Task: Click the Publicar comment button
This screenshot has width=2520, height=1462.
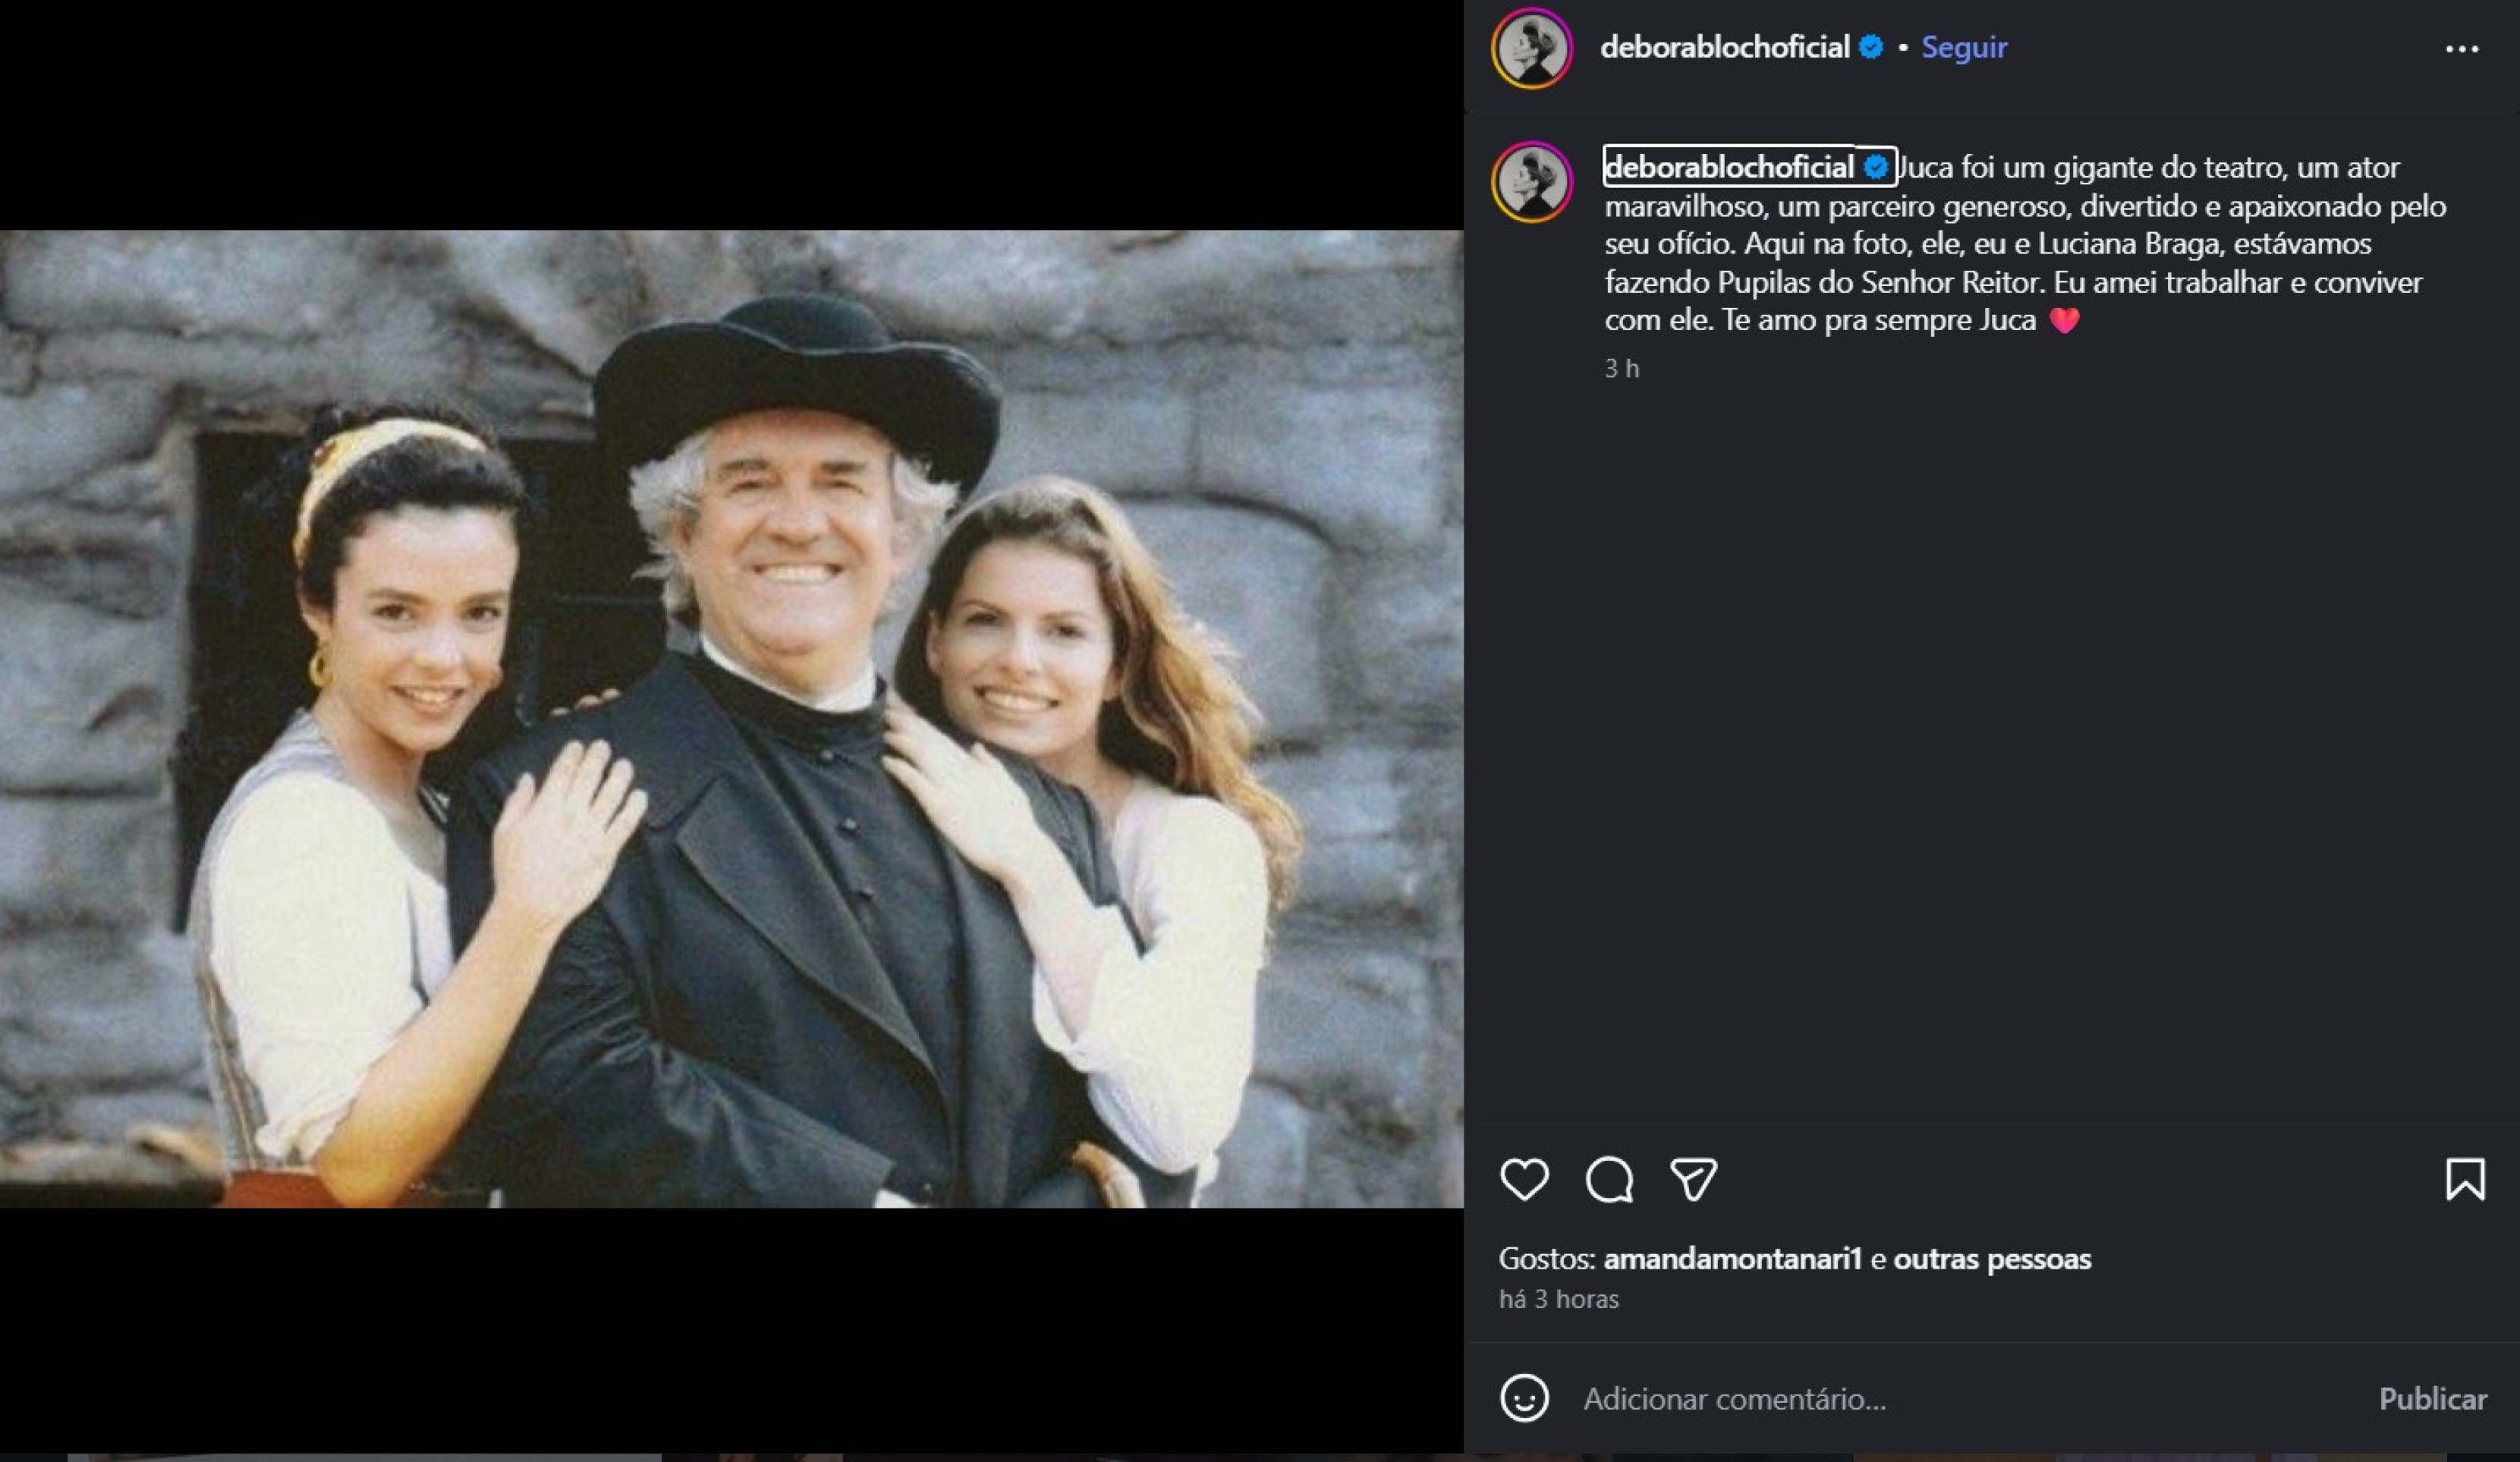Action: pyautogui.click(x=2432, y=1398)
